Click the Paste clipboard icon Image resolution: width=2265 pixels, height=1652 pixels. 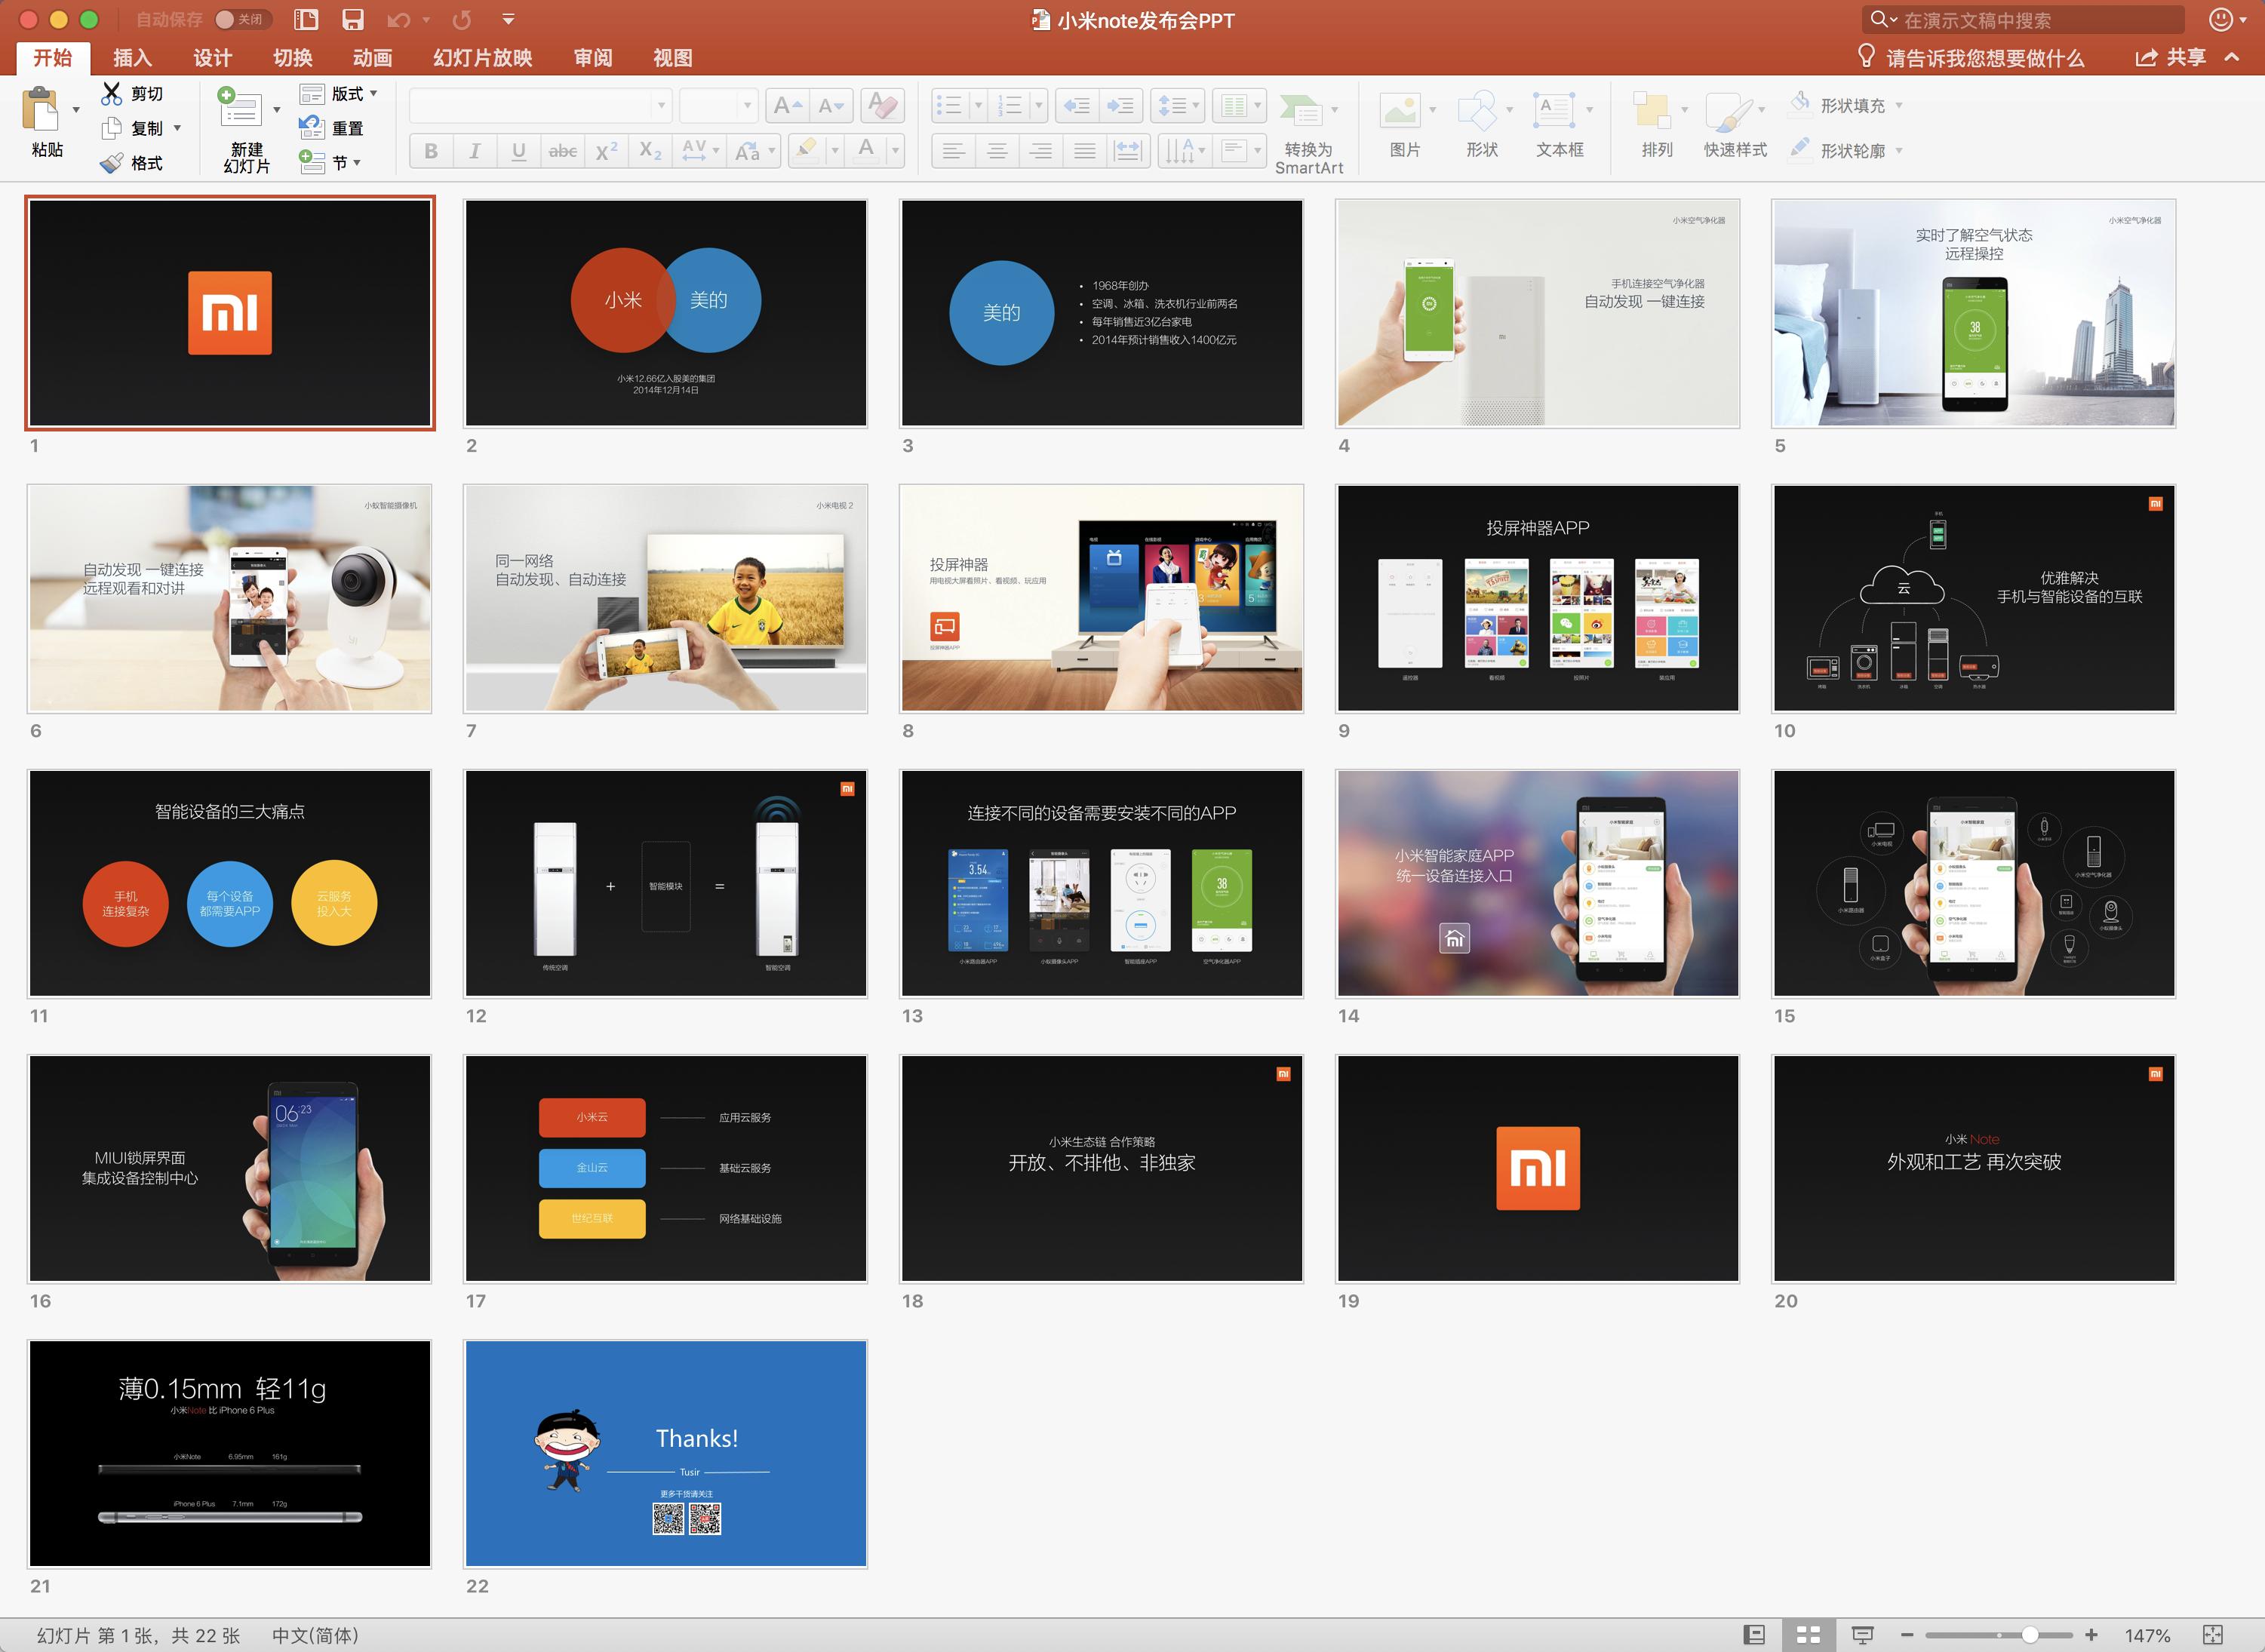pos(41,110)
